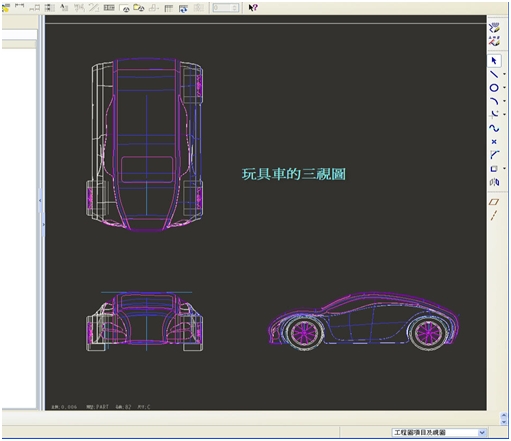
Task: Expand the Rectangle tool dropdown arrow
Action: click(x=504, y=169)
